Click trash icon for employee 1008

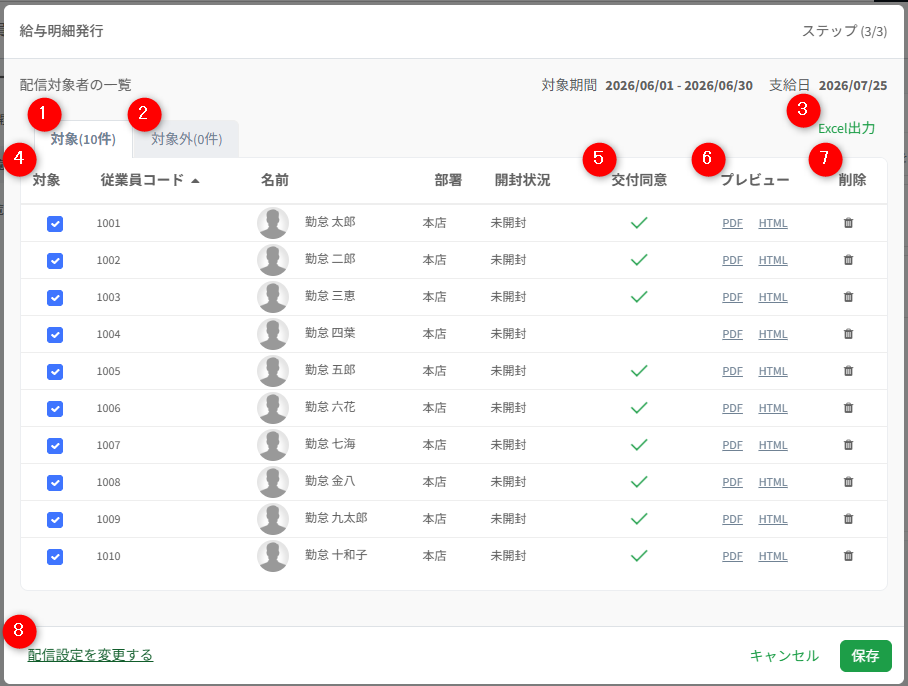click(848, 482)
